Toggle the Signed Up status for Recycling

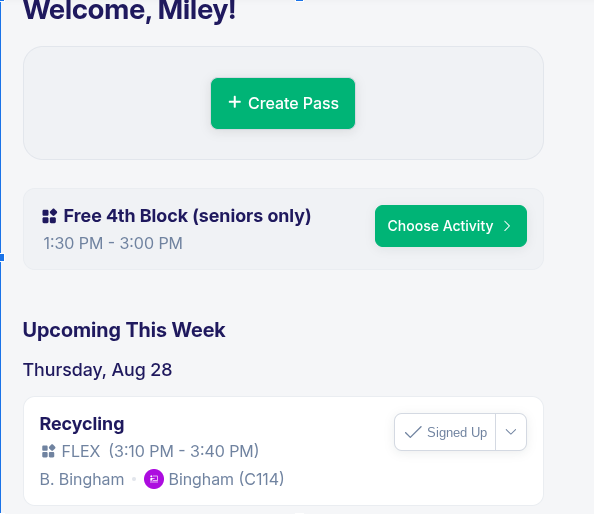point(445,432)
